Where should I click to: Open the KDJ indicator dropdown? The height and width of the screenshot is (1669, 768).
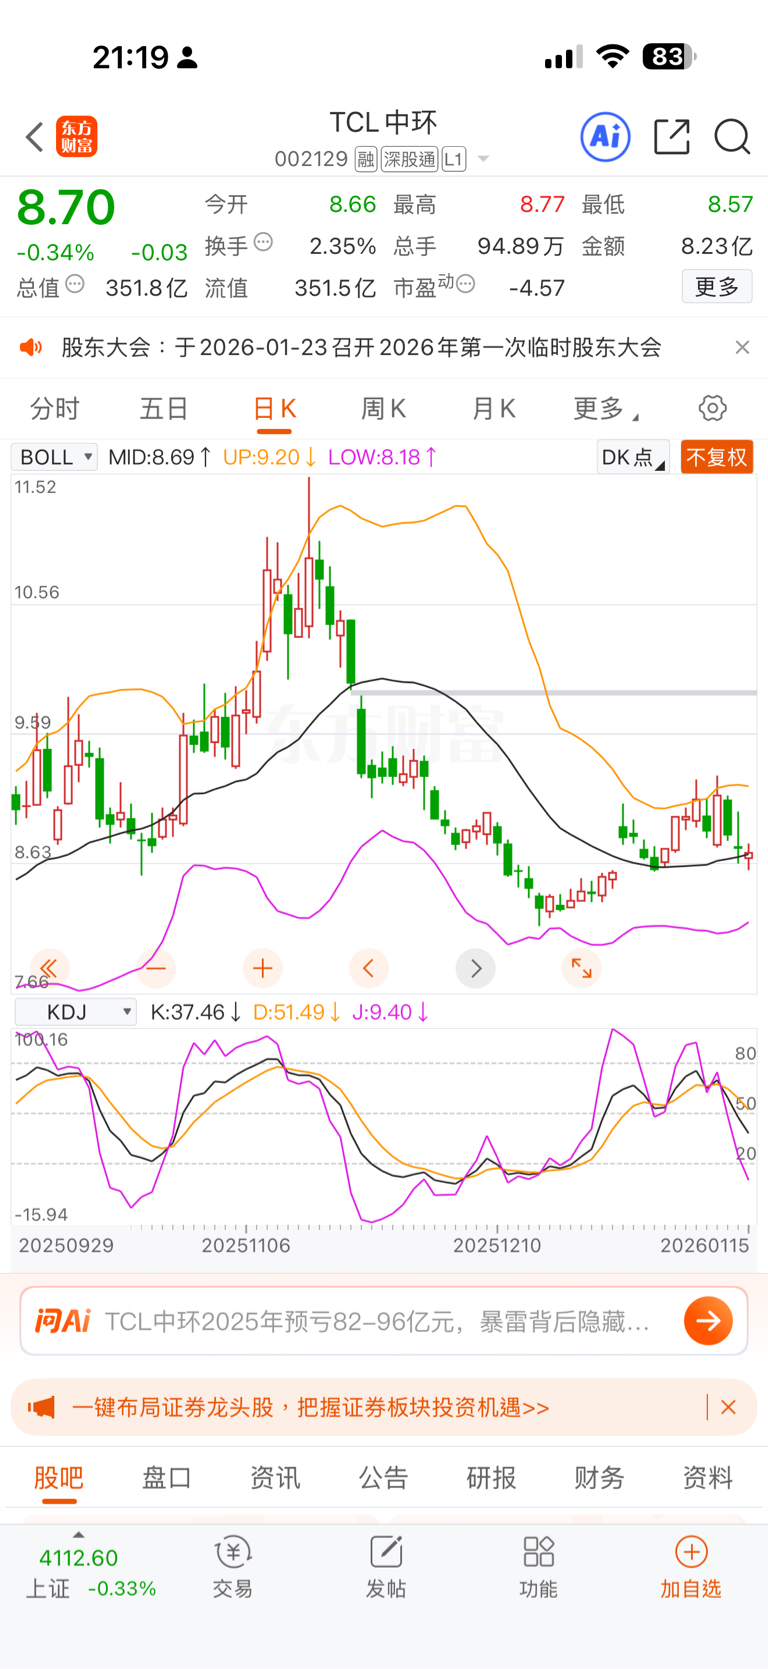coord(76,1012)
